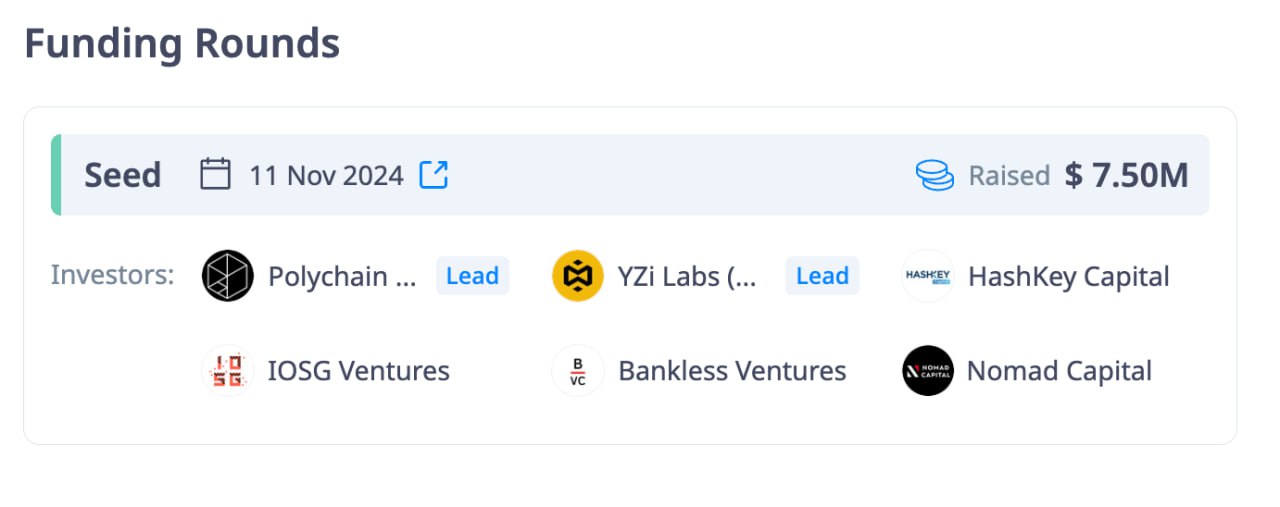Viewport: 1280px width, 507px height.
Task: Open the Nomad Capital investor link
Action: (x=1059, y=371)
